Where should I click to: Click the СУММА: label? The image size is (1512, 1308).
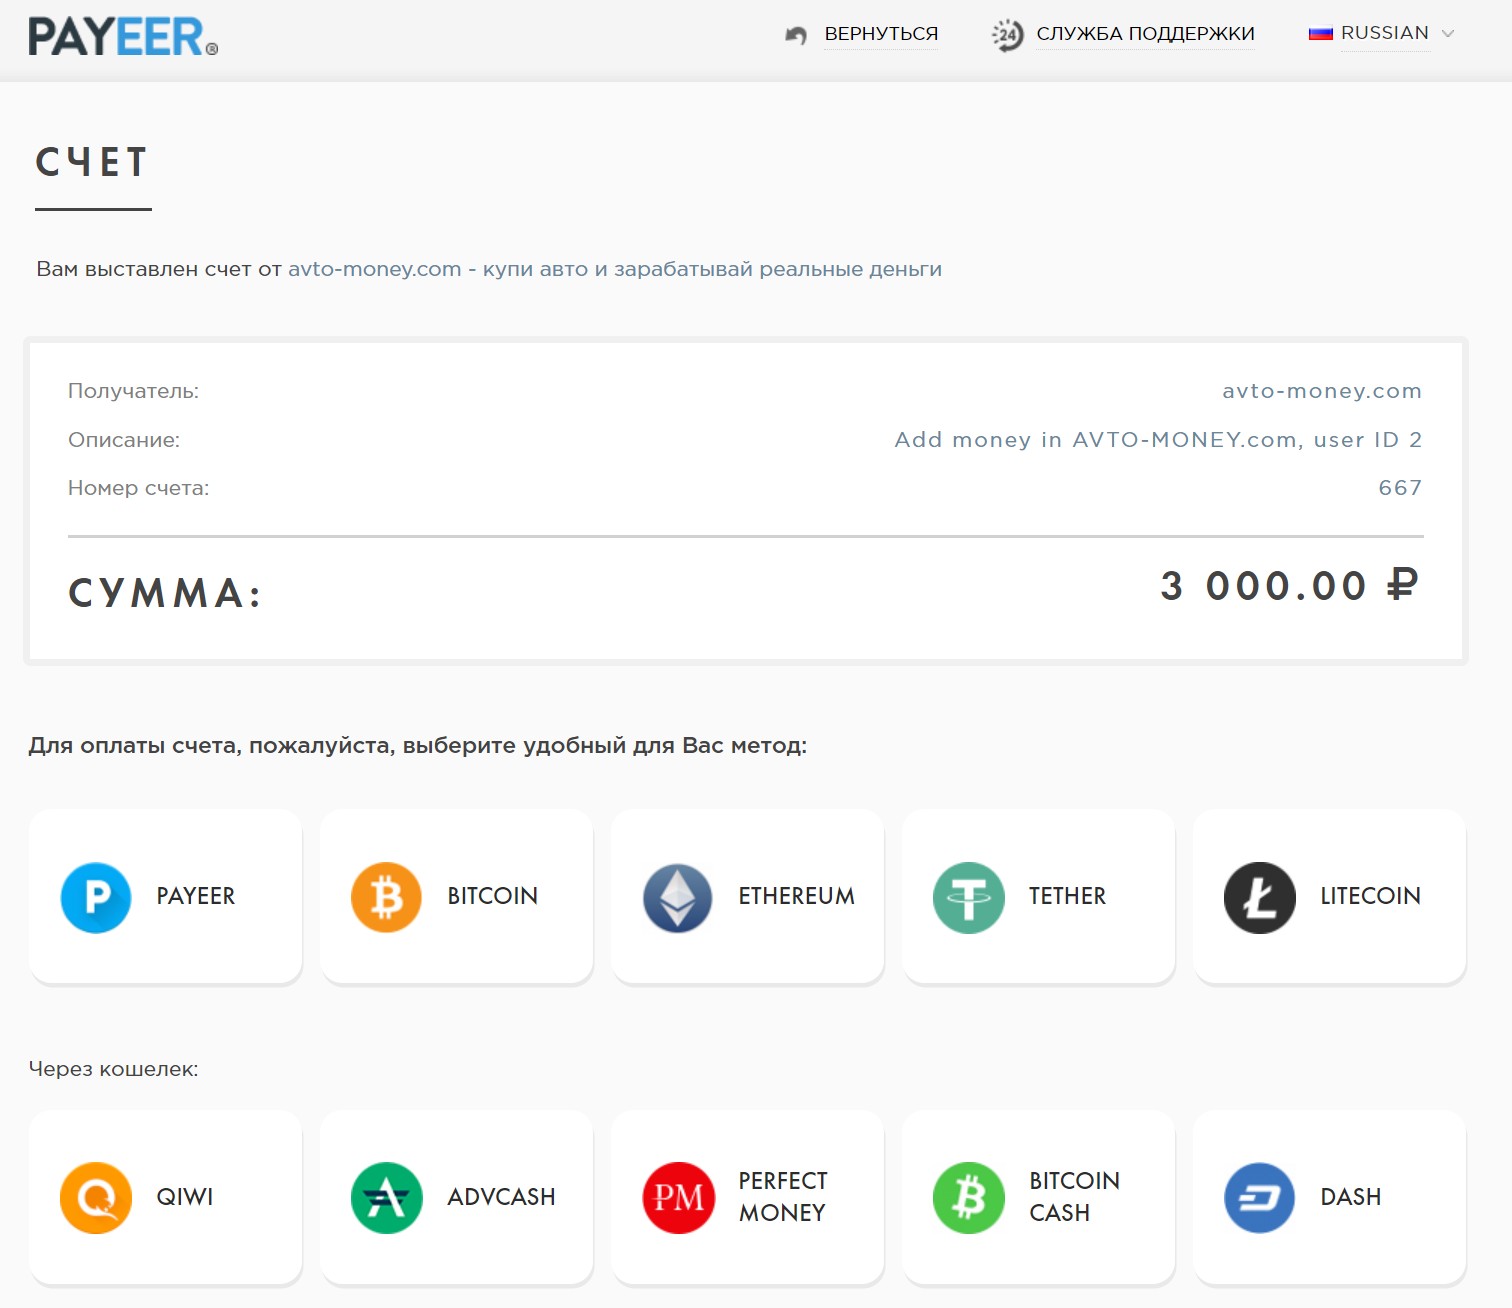pyautogui.click(x=165, y=593)
